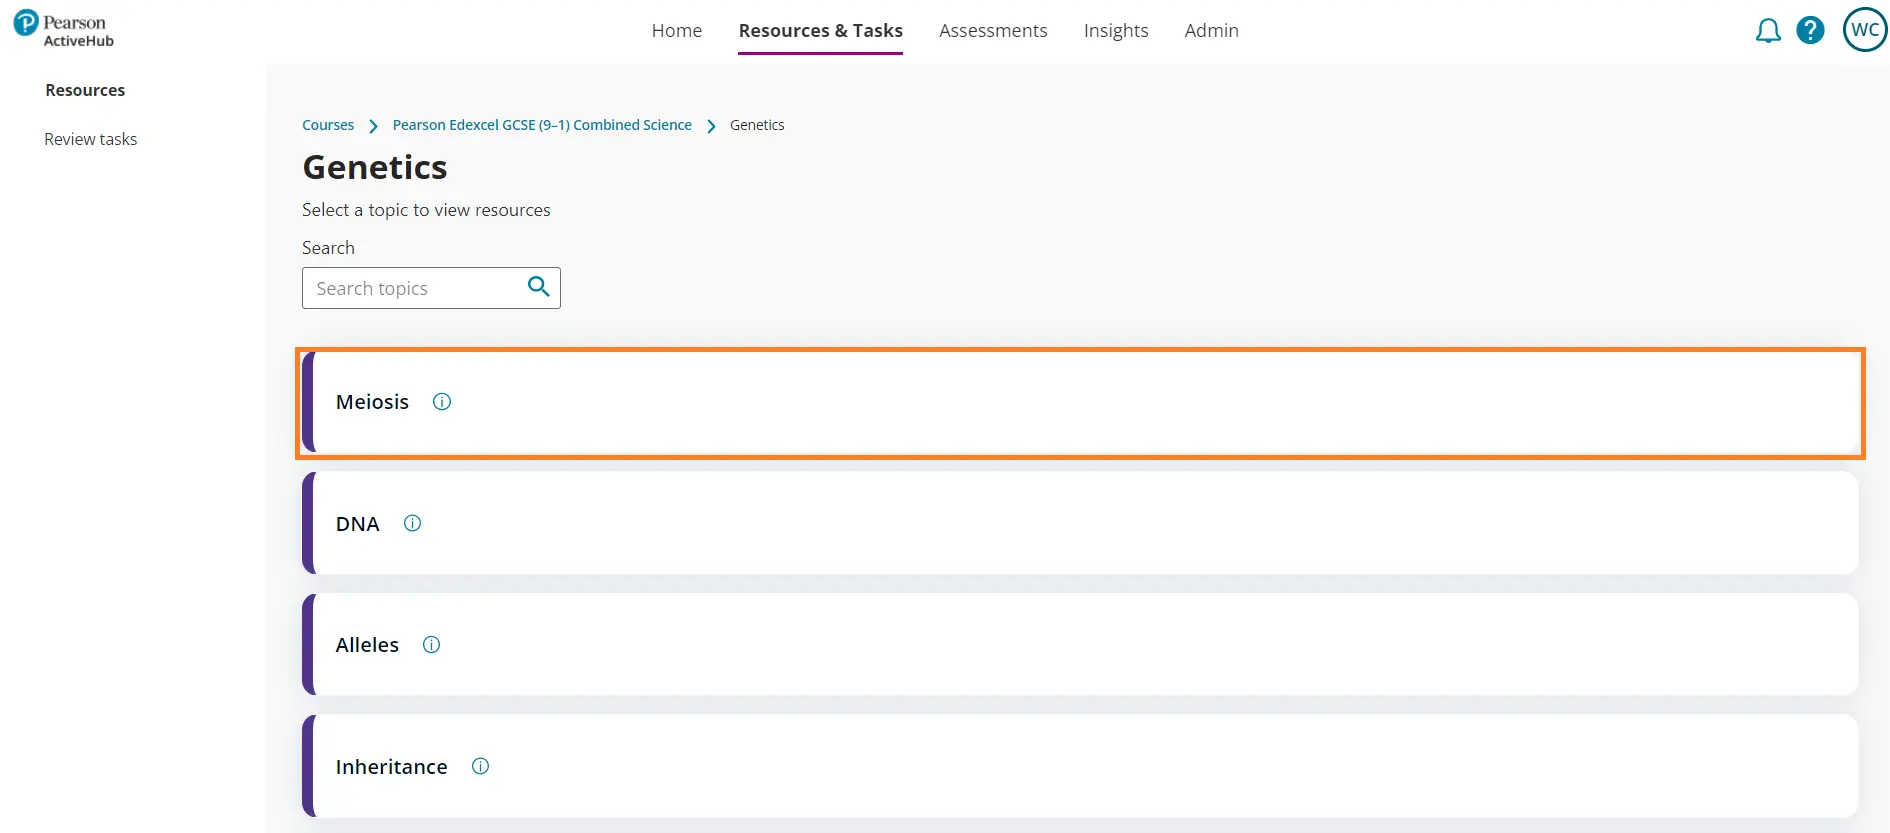Open the WC user profile avatar
The height and width of the screenshot is (833, 1890).
point(1864,30)
